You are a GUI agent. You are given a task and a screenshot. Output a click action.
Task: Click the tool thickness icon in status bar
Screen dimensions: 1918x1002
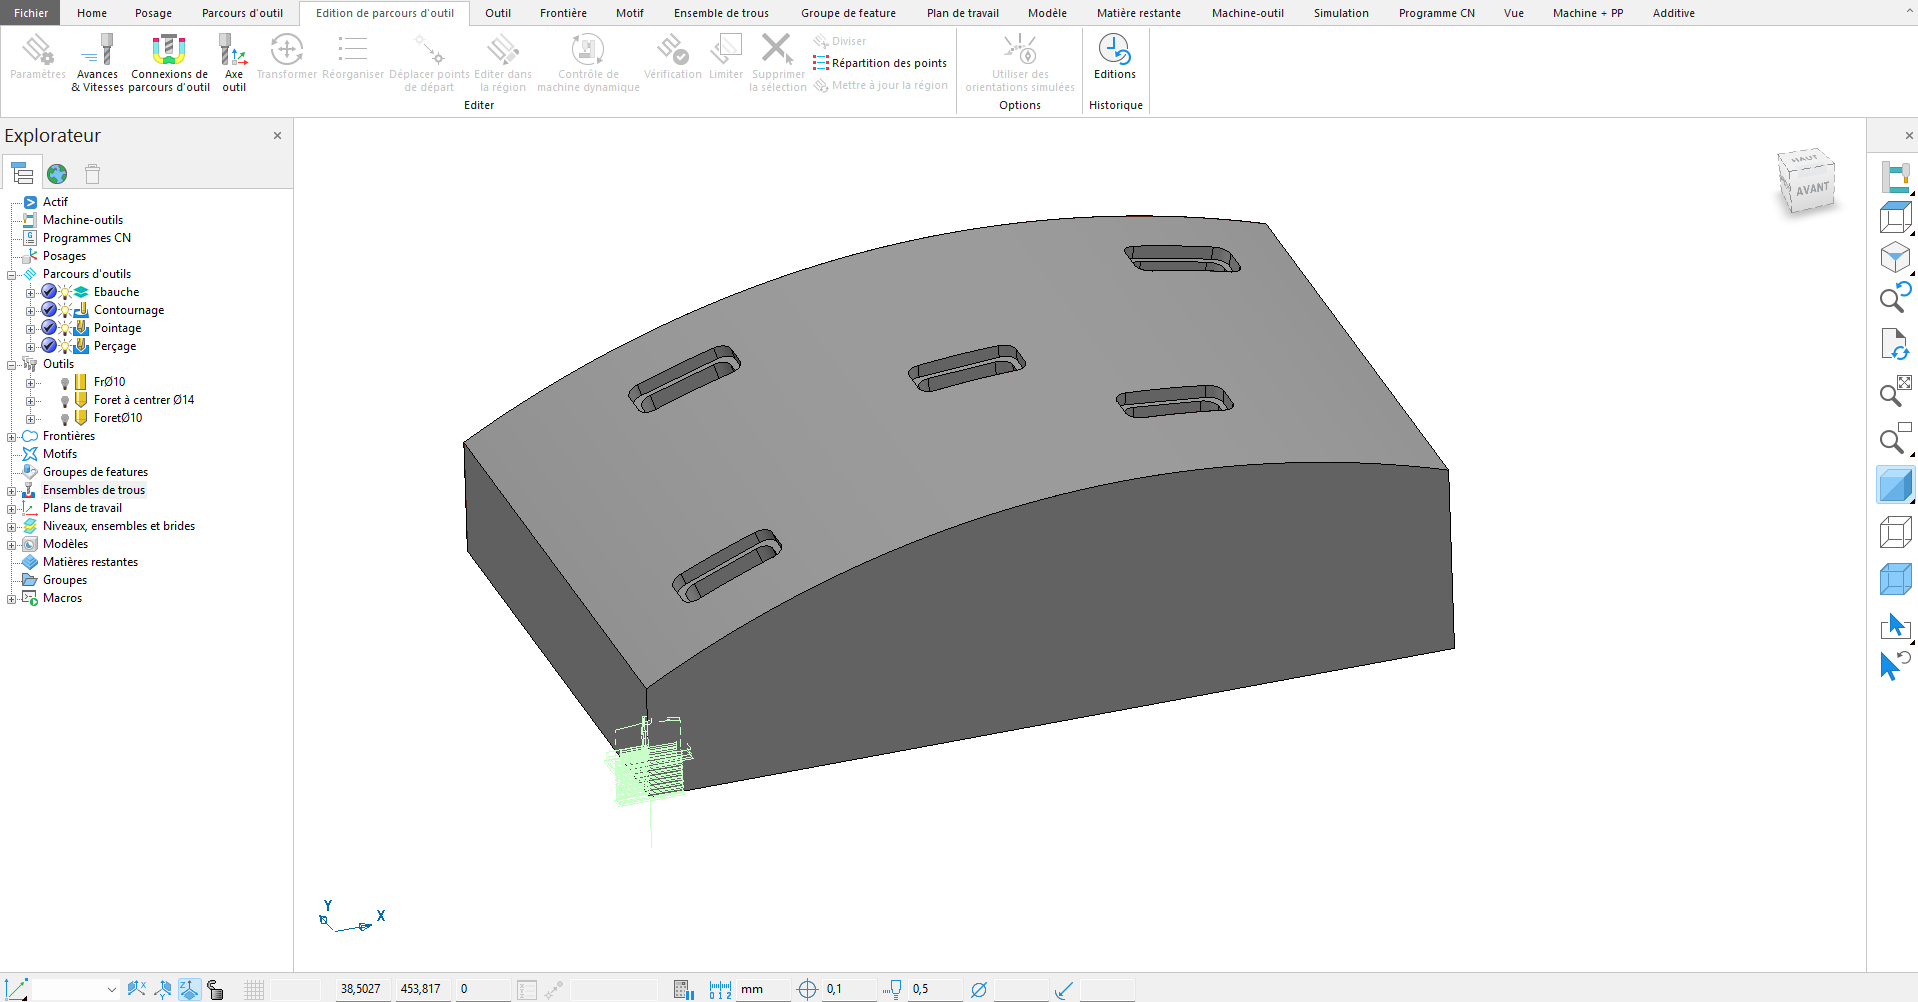pyautogui.click(x=893, y=989)
